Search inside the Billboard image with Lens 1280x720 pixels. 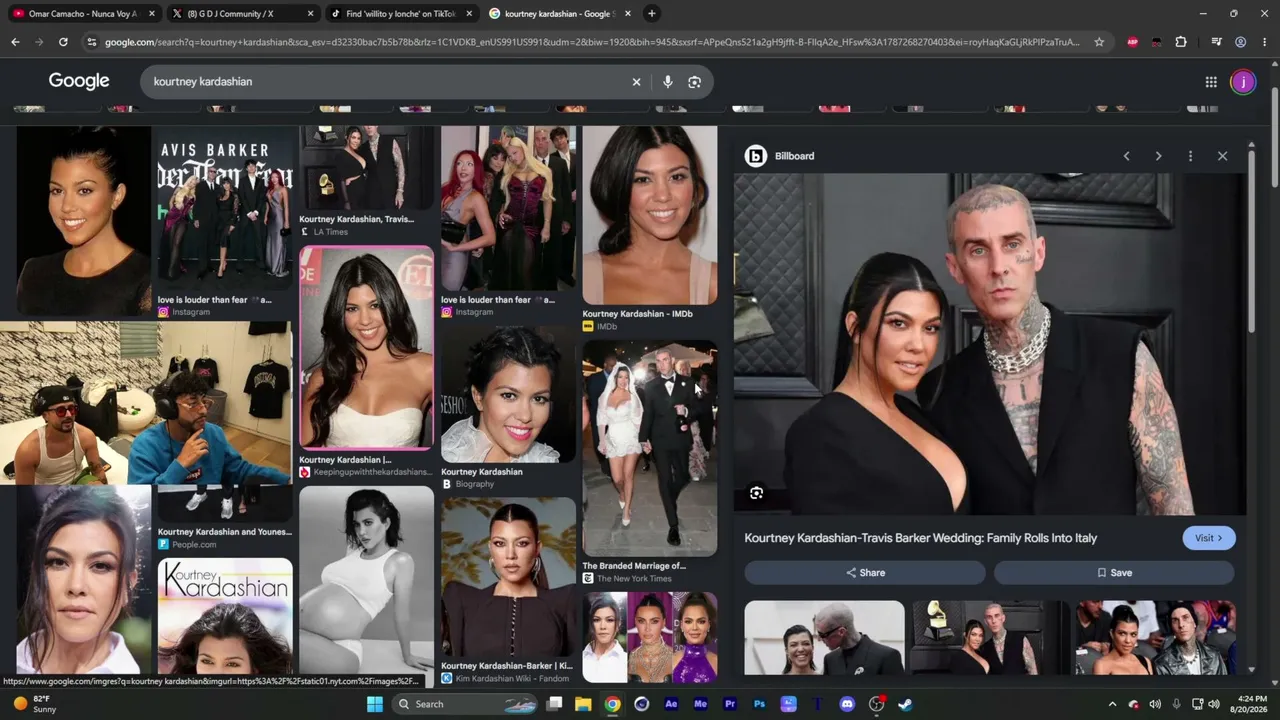(757, 493)
